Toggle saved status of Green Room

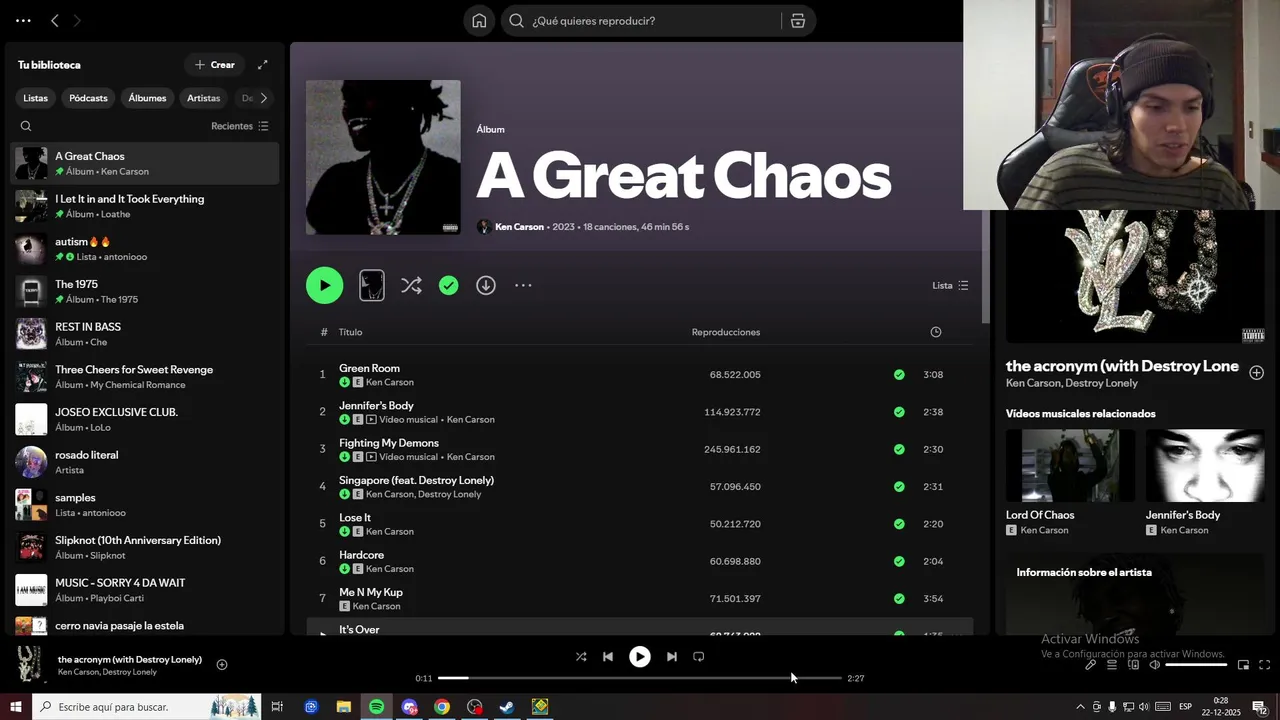point(899,375)
